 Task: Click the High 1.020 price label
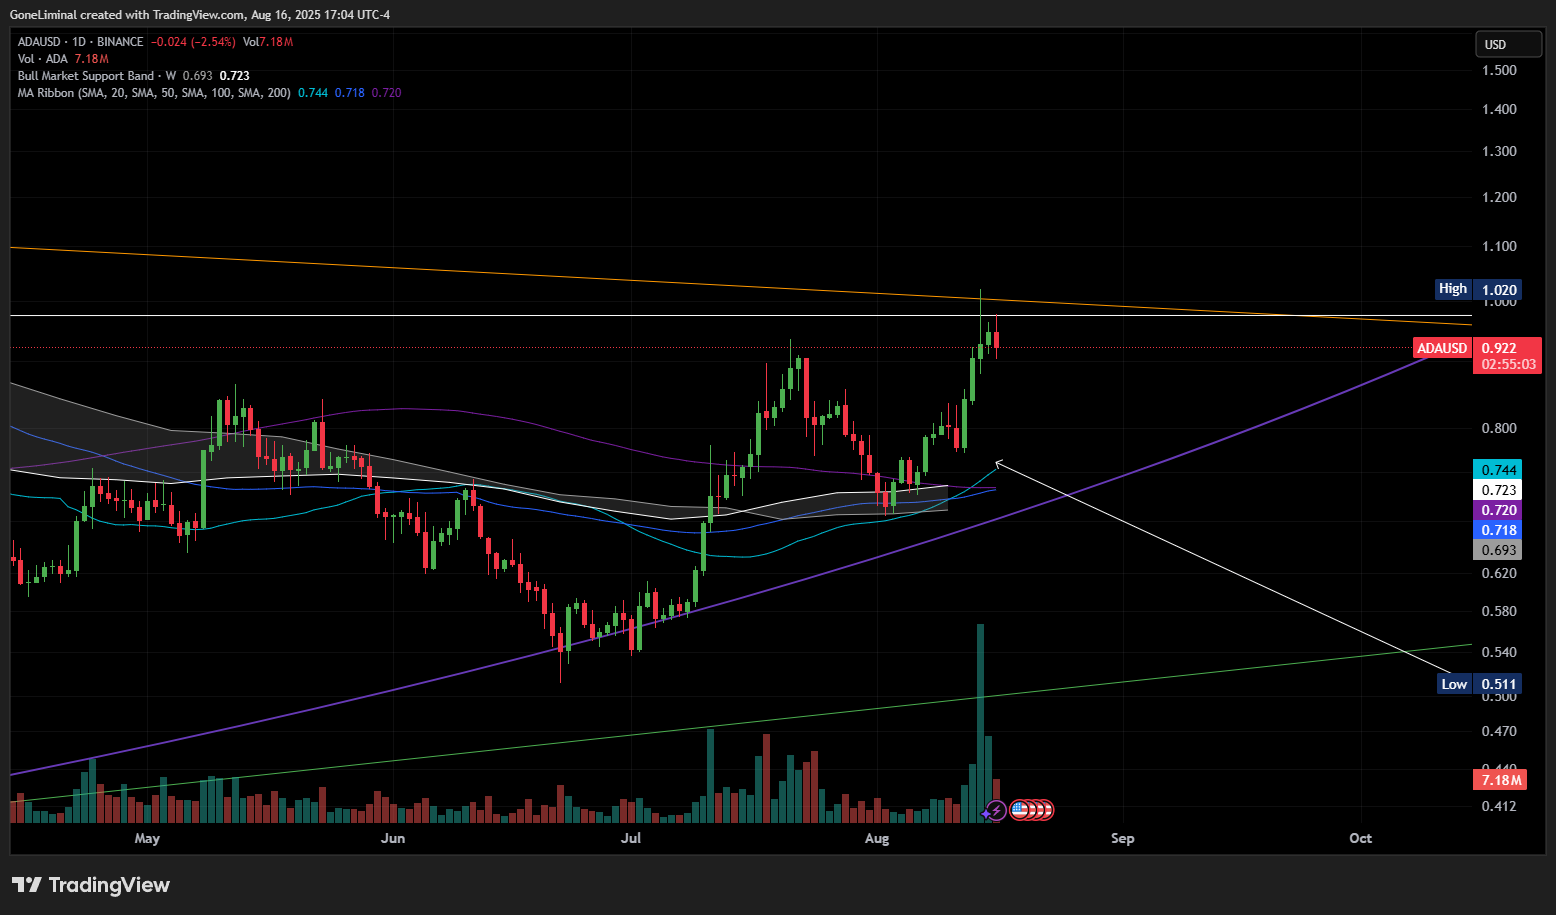tap(1478, 289)
